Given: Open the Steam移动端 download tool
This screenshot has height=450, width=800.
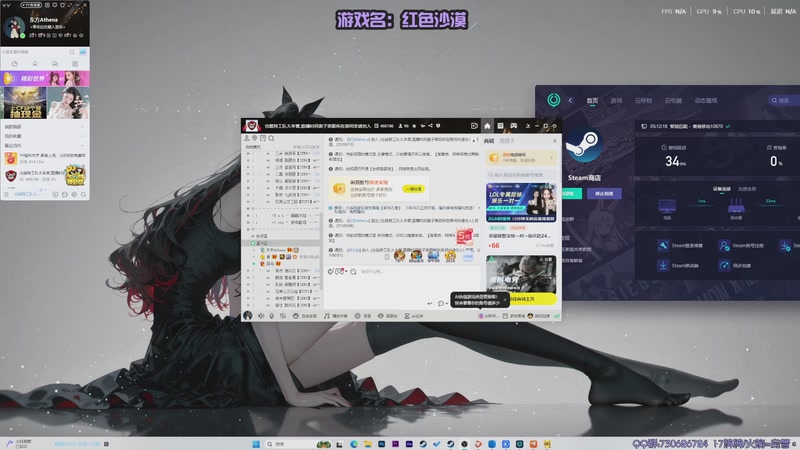Looking at the screenshot, I should click(x=679, y=265).
